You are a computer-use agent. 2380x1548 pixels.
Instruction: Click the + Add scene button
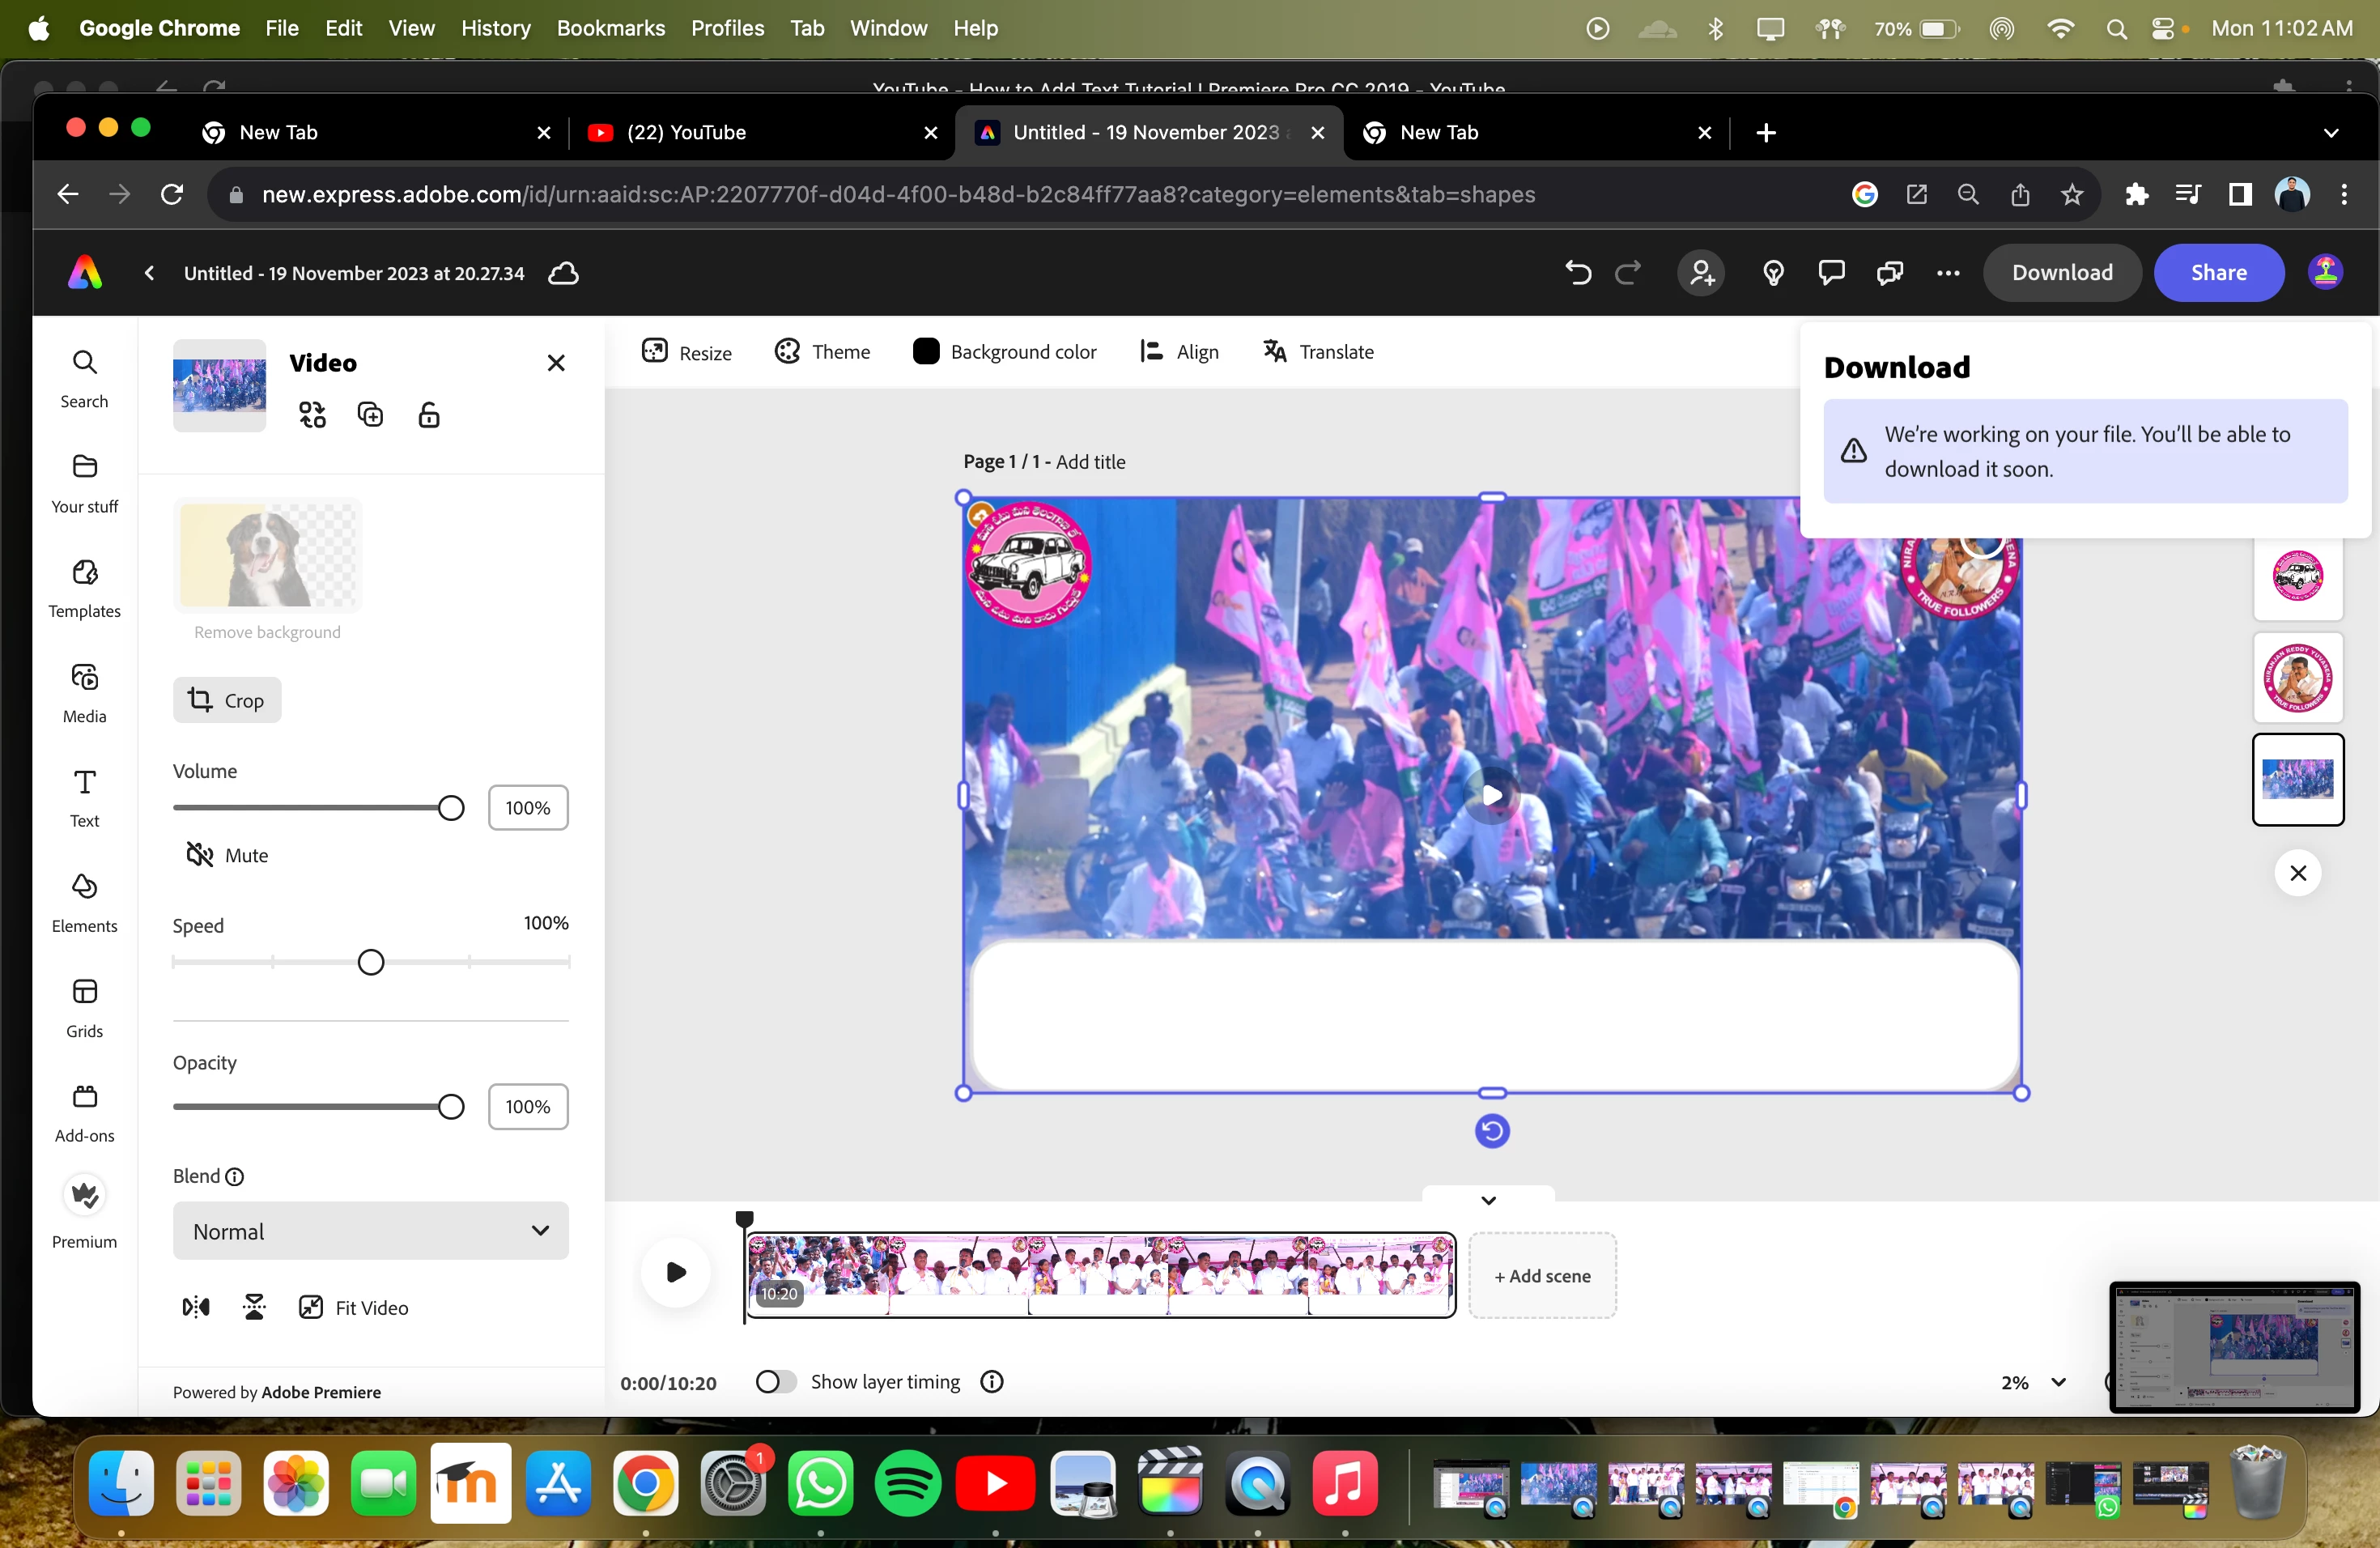coord(1542,1276)
